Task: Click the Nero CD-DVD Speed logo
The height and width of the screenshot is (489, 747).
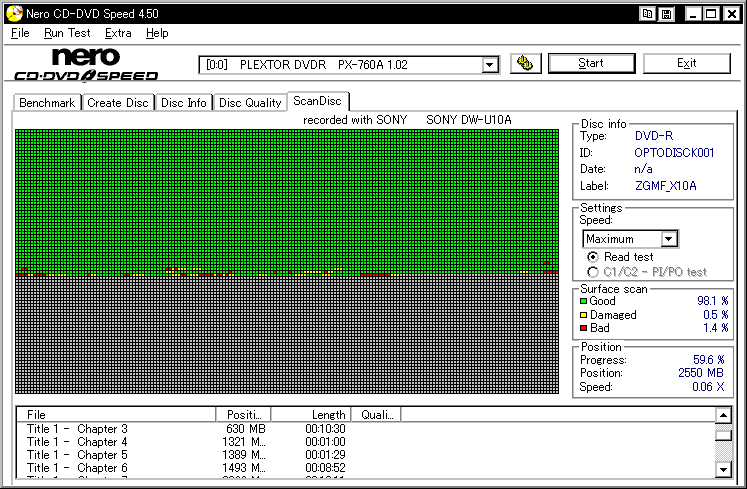Action: coord(87,65)
